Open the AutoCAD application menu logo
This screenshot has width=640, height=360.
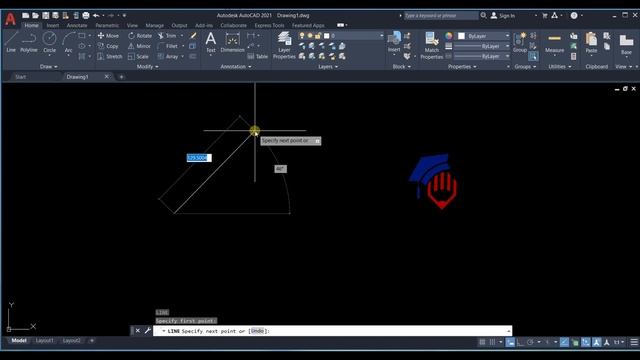10,19
